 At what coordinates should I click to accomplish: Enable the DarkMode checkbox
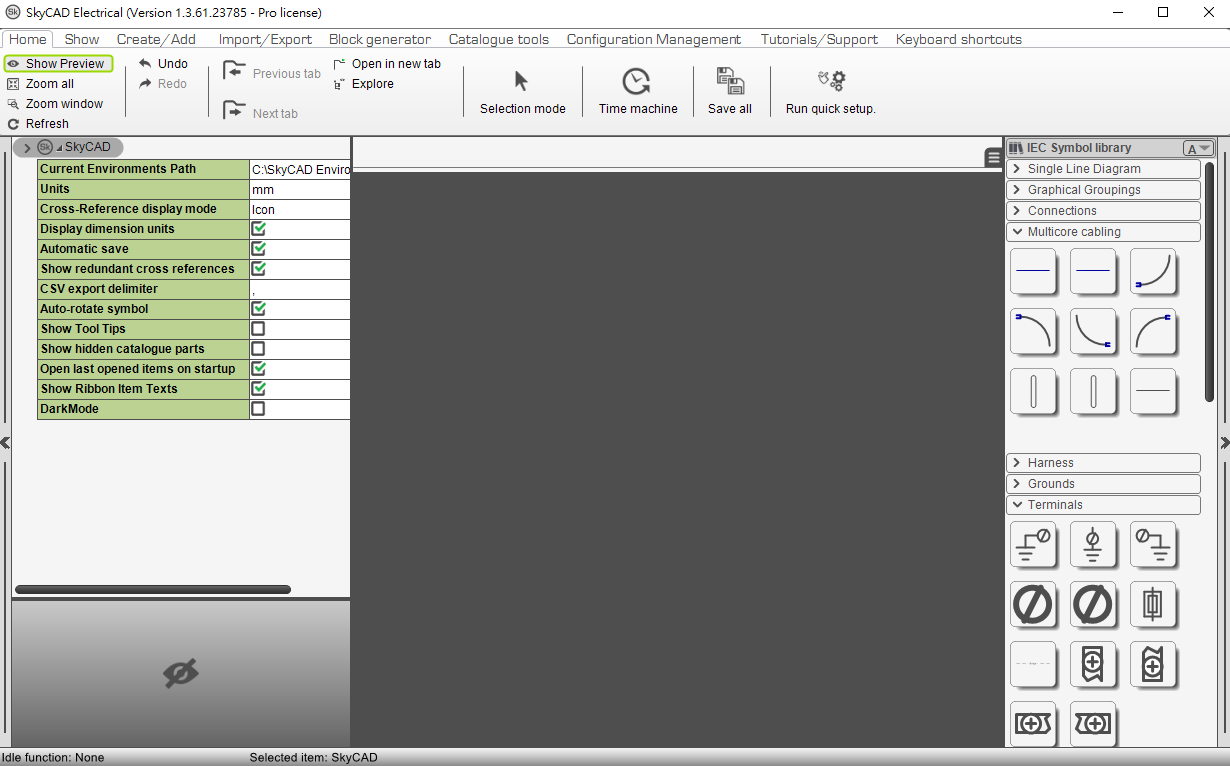pyautogui.click(x=258, y=409)
